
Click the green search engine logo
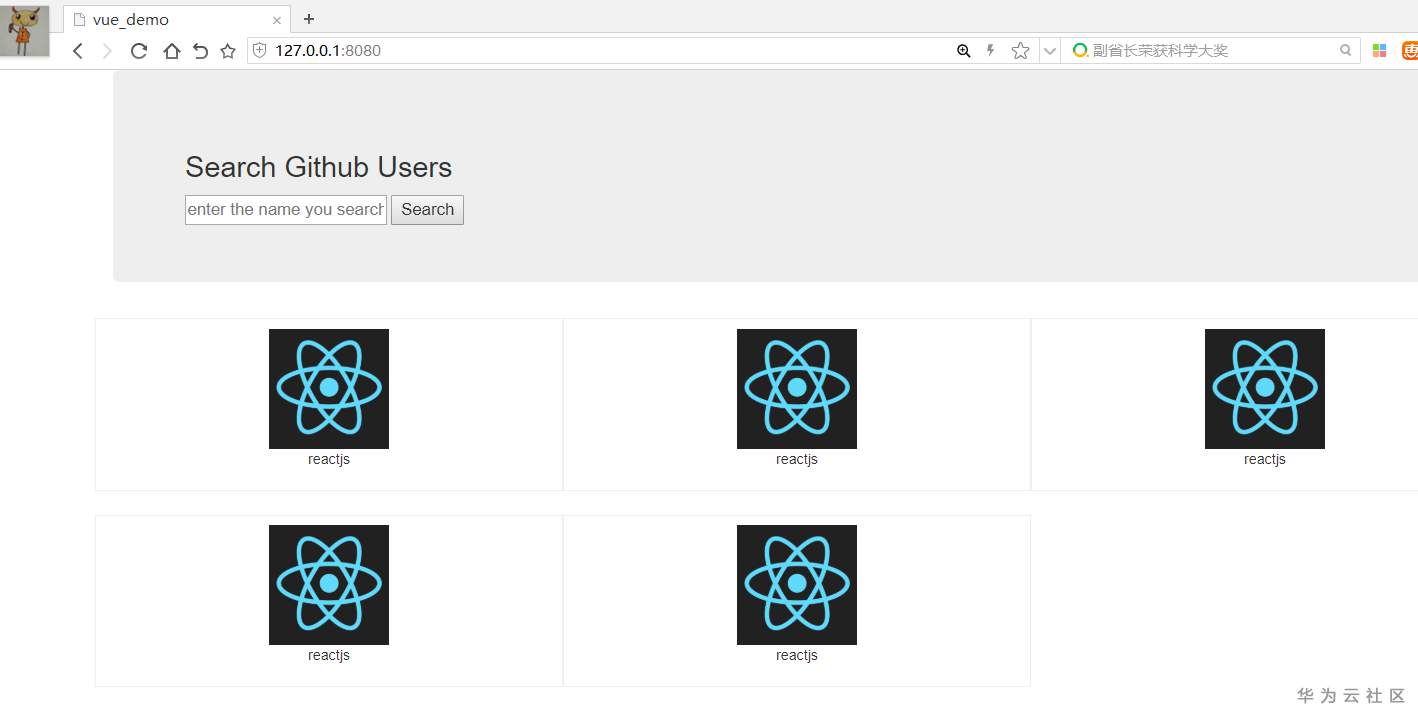click(1080, 50)
